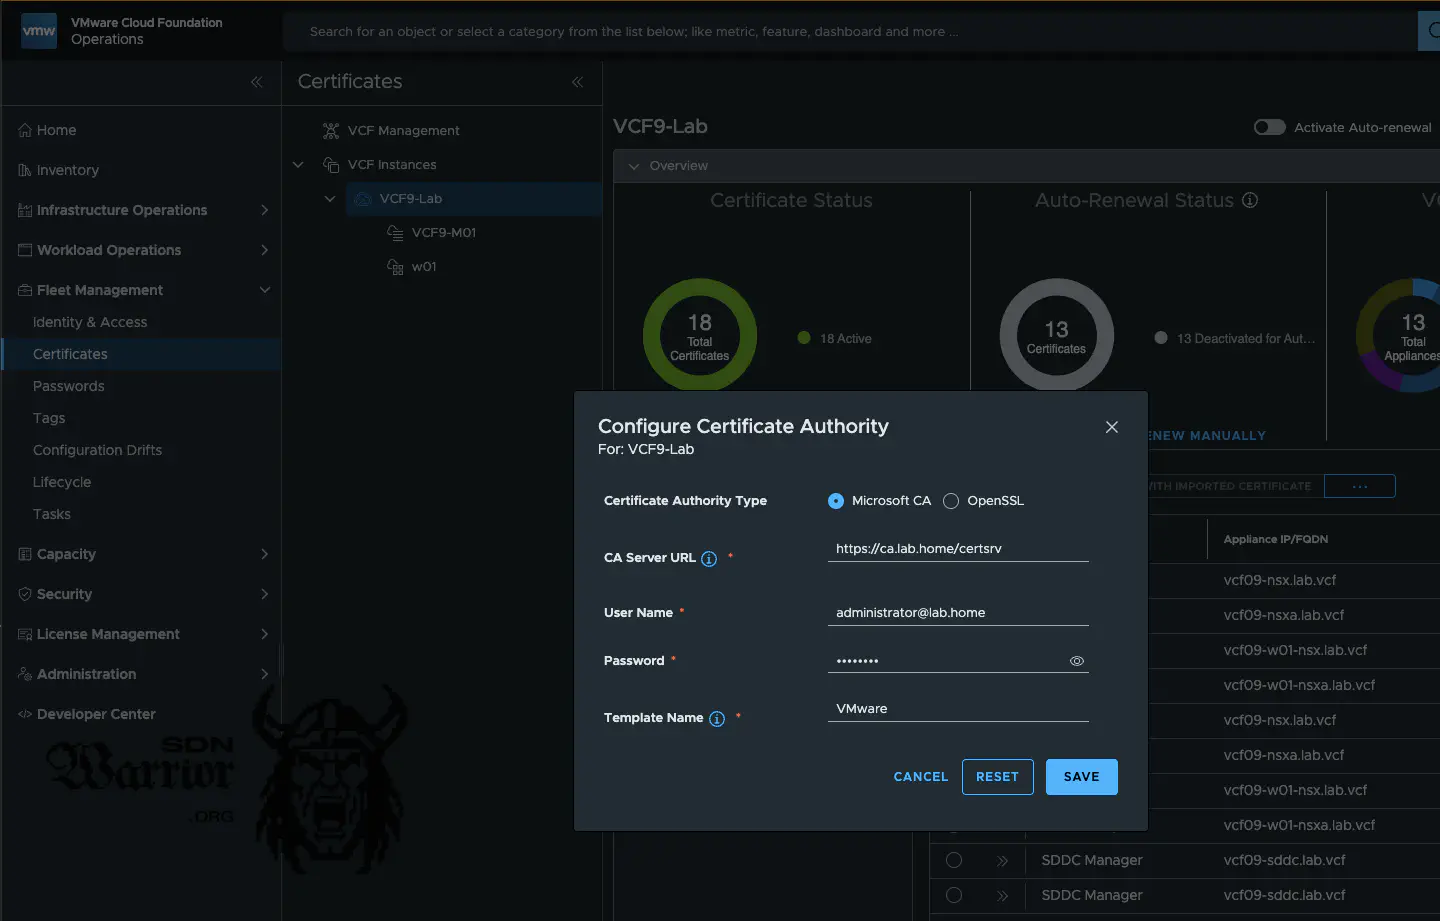Click the 18 Total Certificates donut chart
1440x921 pixels.
[700, 335]
